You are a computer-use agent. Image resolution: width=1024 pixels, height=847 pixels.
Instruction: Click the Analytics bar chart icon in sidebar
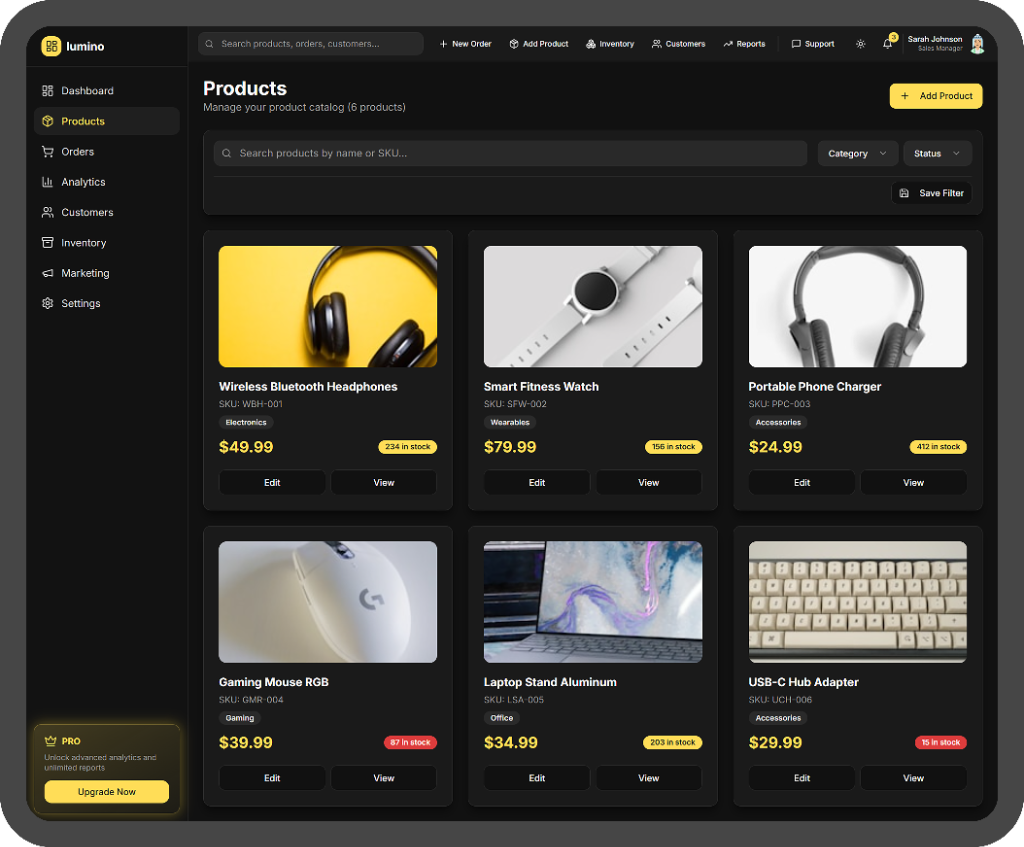click(47, 182)
